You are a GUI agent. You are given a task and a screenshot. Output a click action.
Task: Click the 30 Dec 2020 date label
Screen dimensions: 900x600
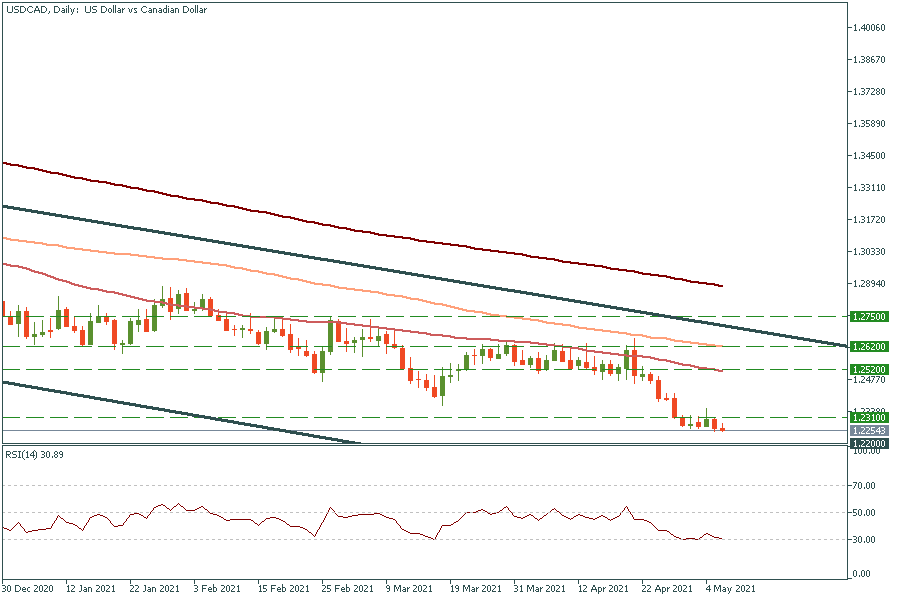(x=27, y=588)
